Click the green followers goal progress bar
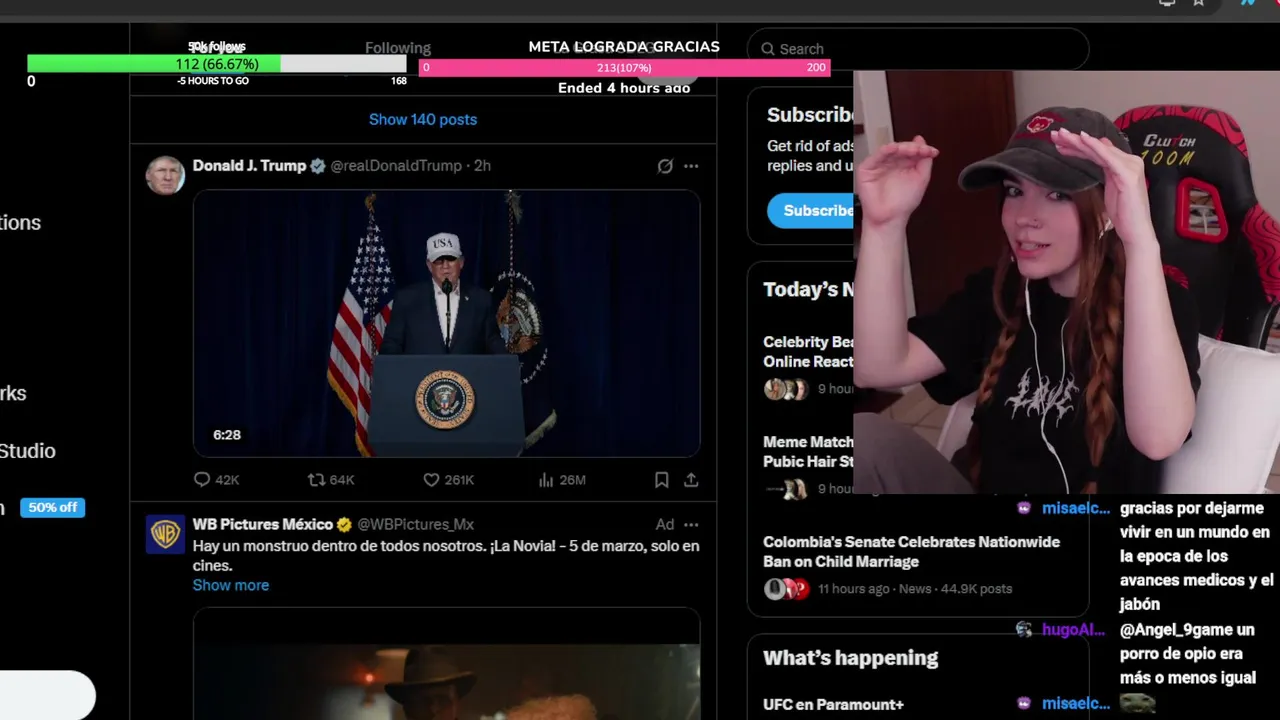Viewport: 1280px width, 720px height. coord(217,64)
